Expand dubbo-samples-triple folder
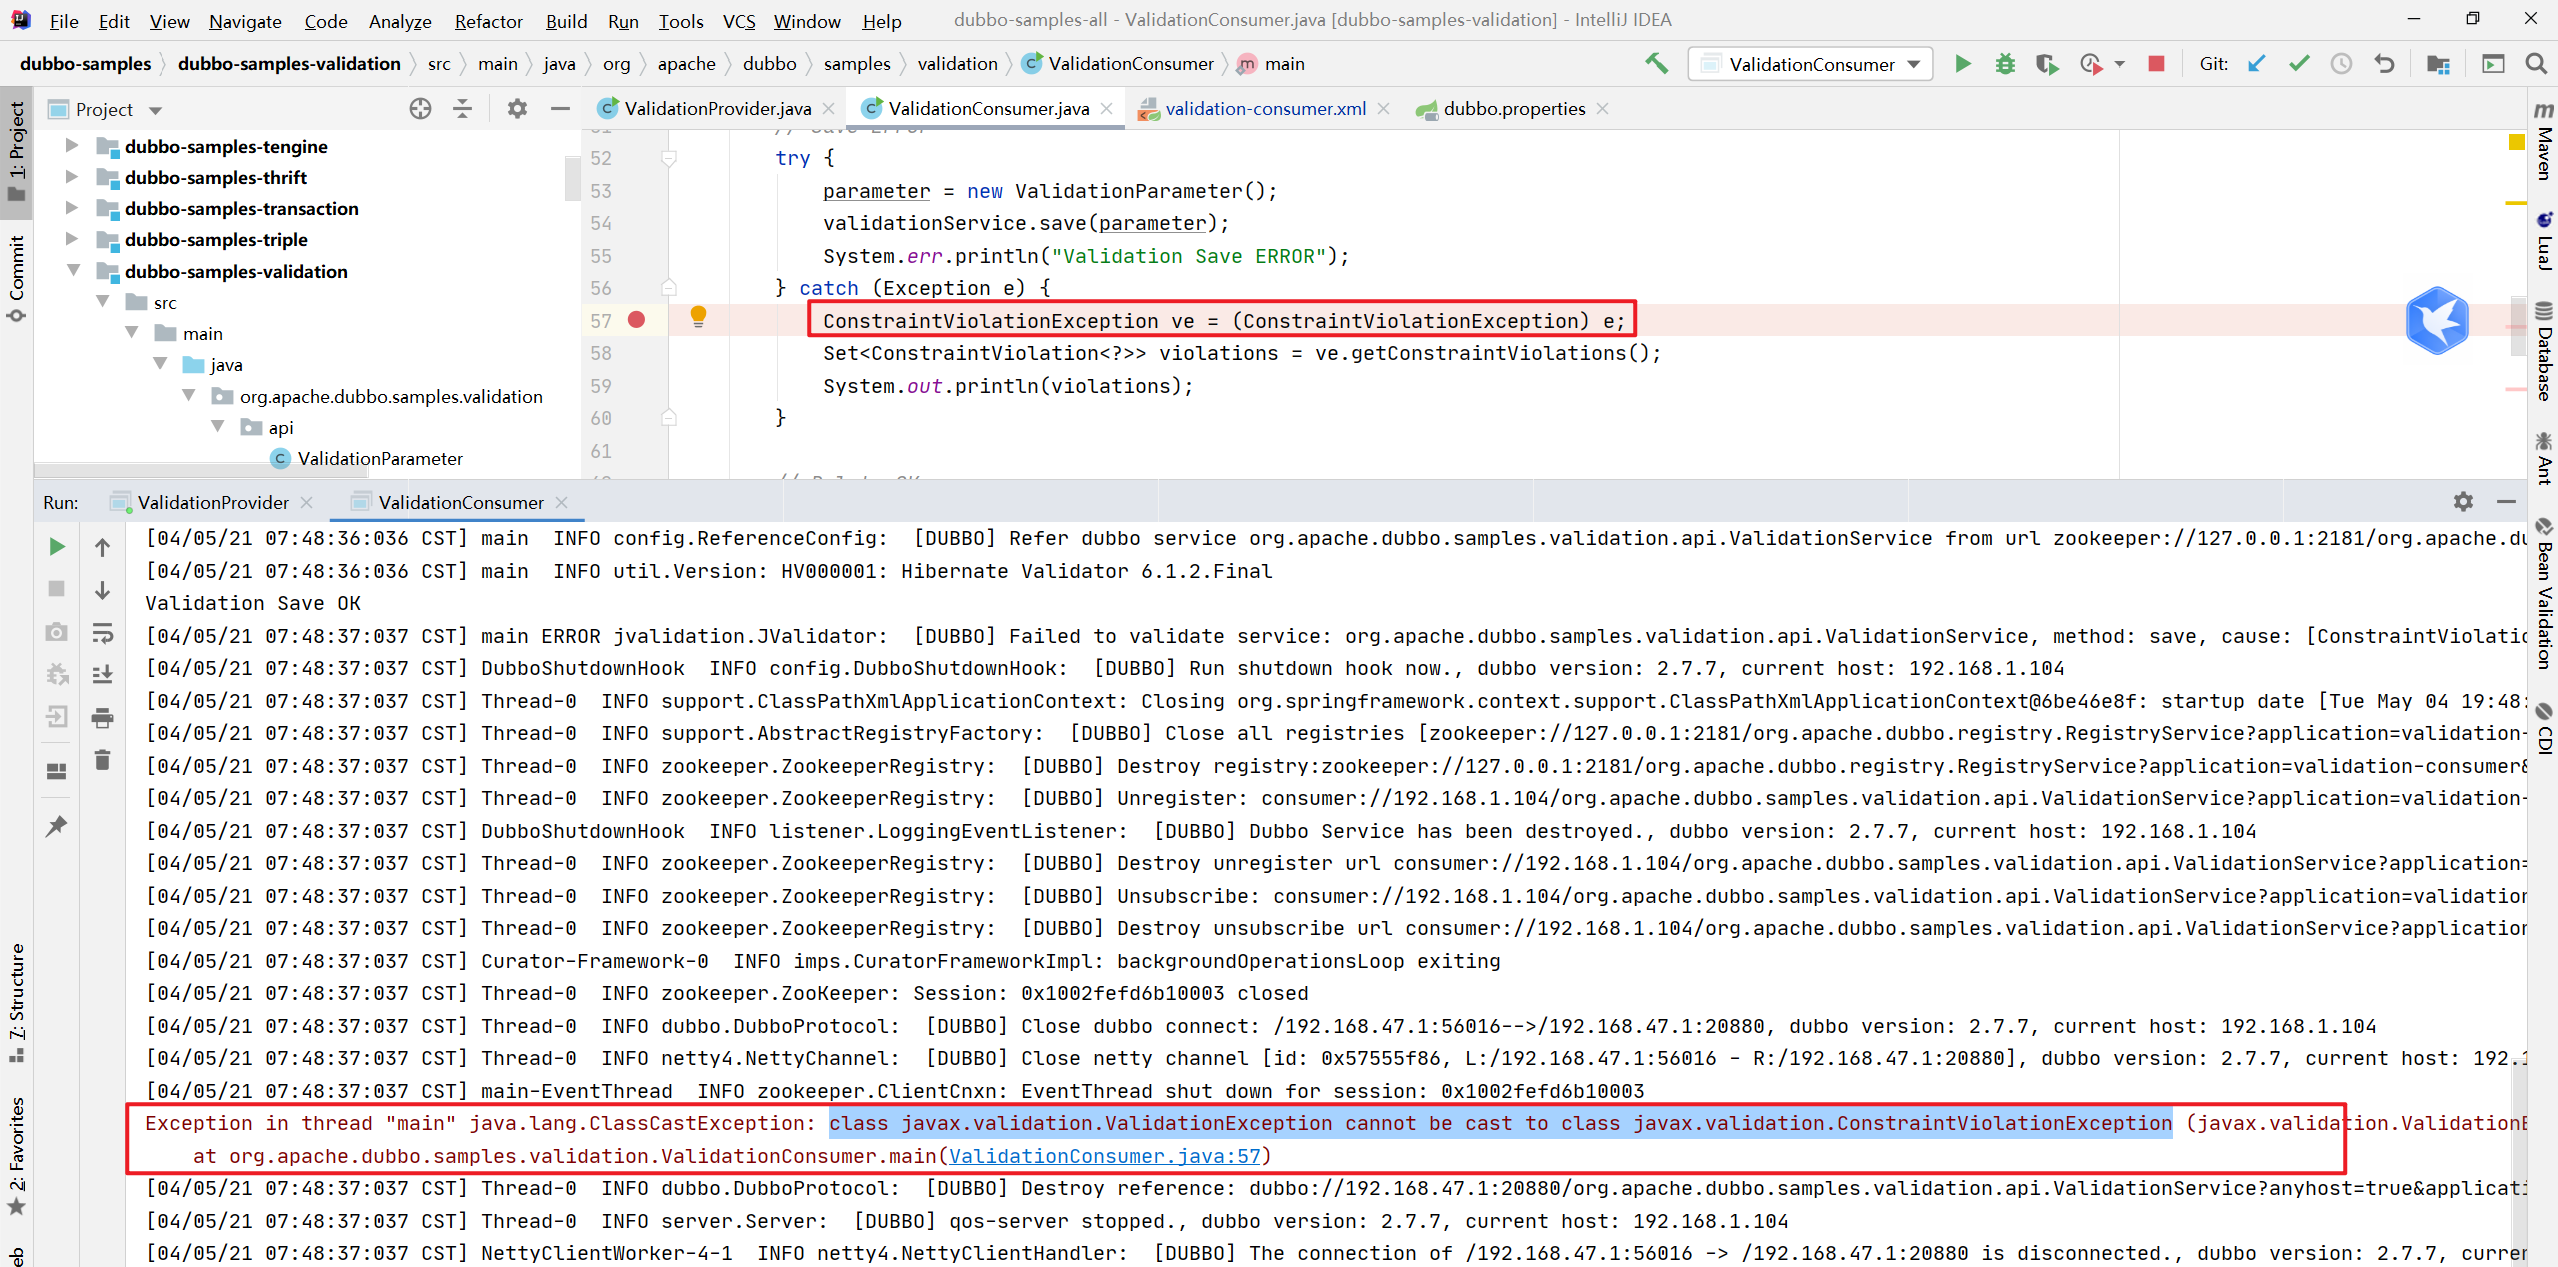 tap(71, 239)
